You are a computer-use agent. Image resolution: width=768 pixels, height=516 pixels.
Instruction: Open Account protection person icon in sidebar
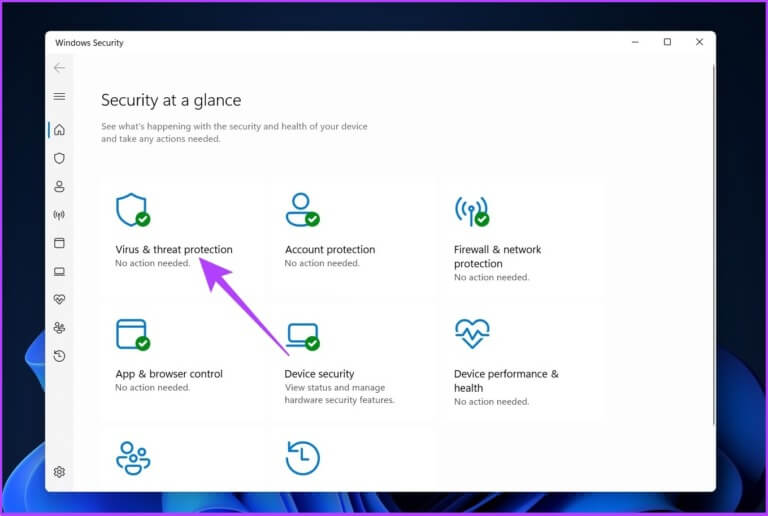[59, 187]
